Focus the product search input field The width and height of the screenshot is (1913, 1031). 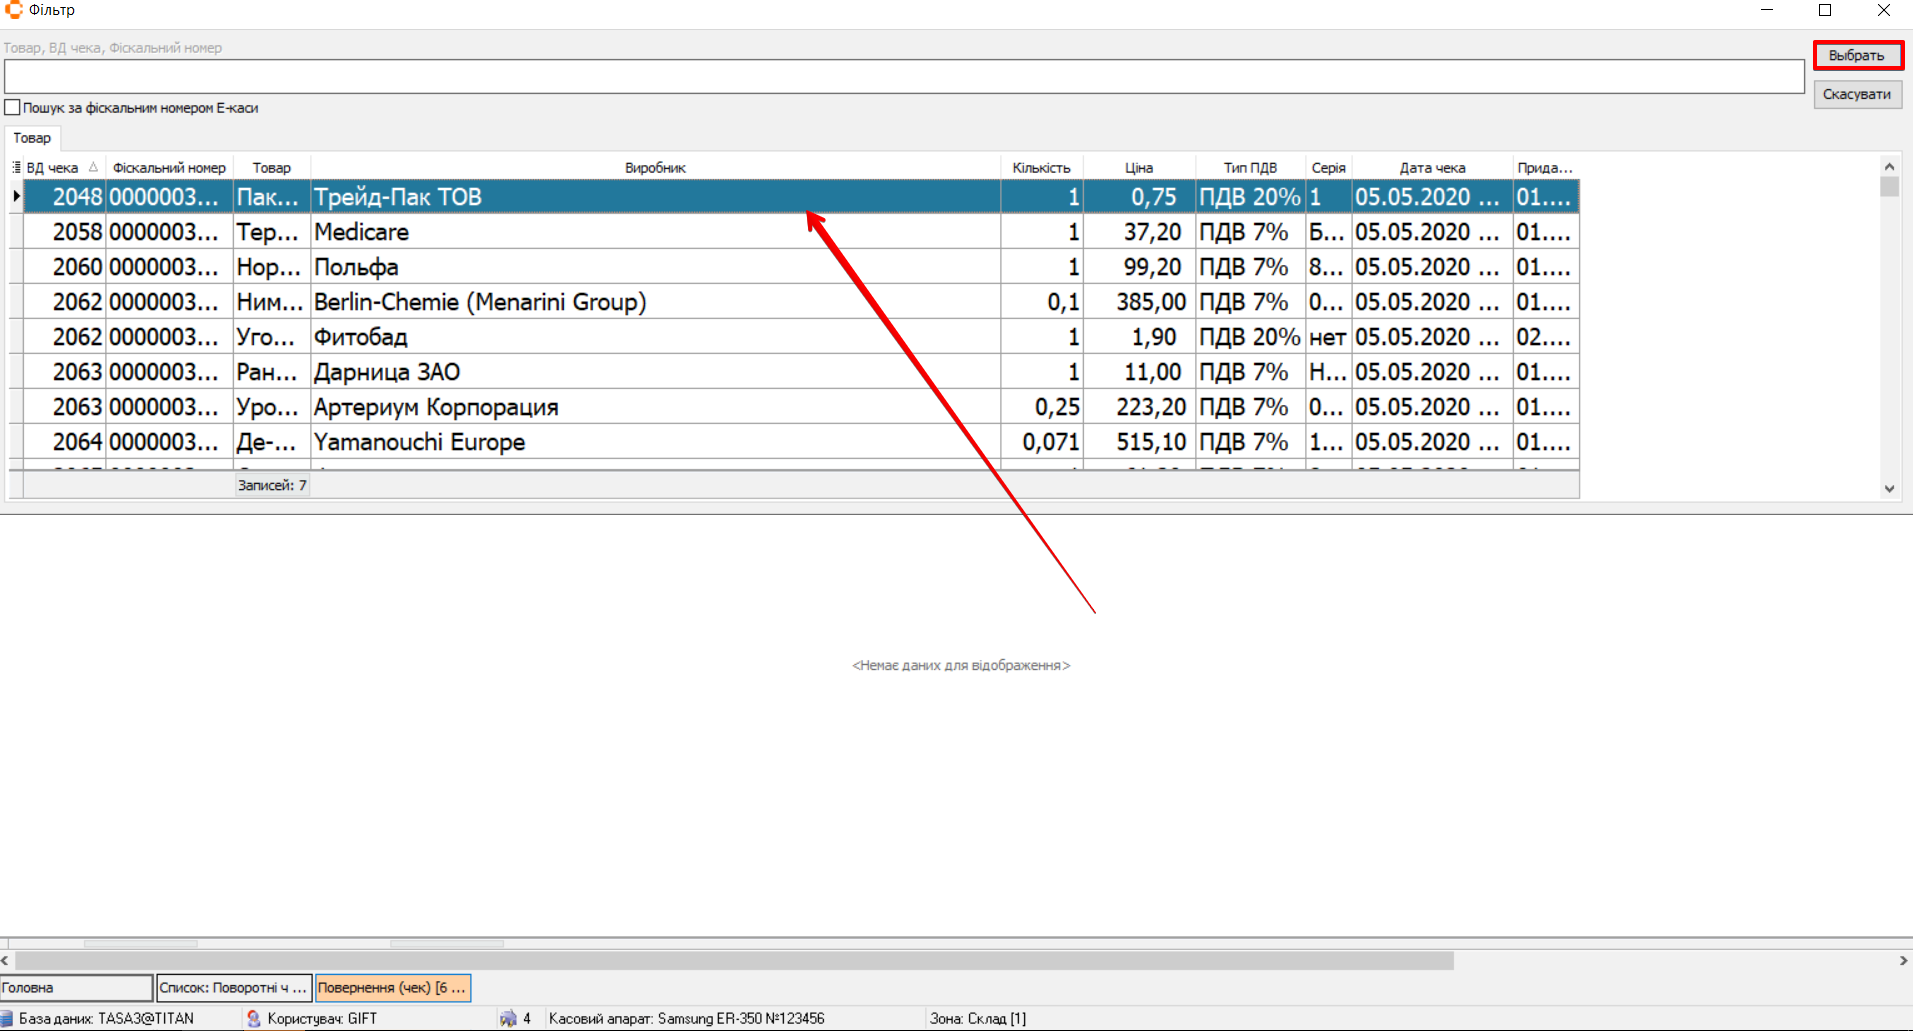(903, 77)
